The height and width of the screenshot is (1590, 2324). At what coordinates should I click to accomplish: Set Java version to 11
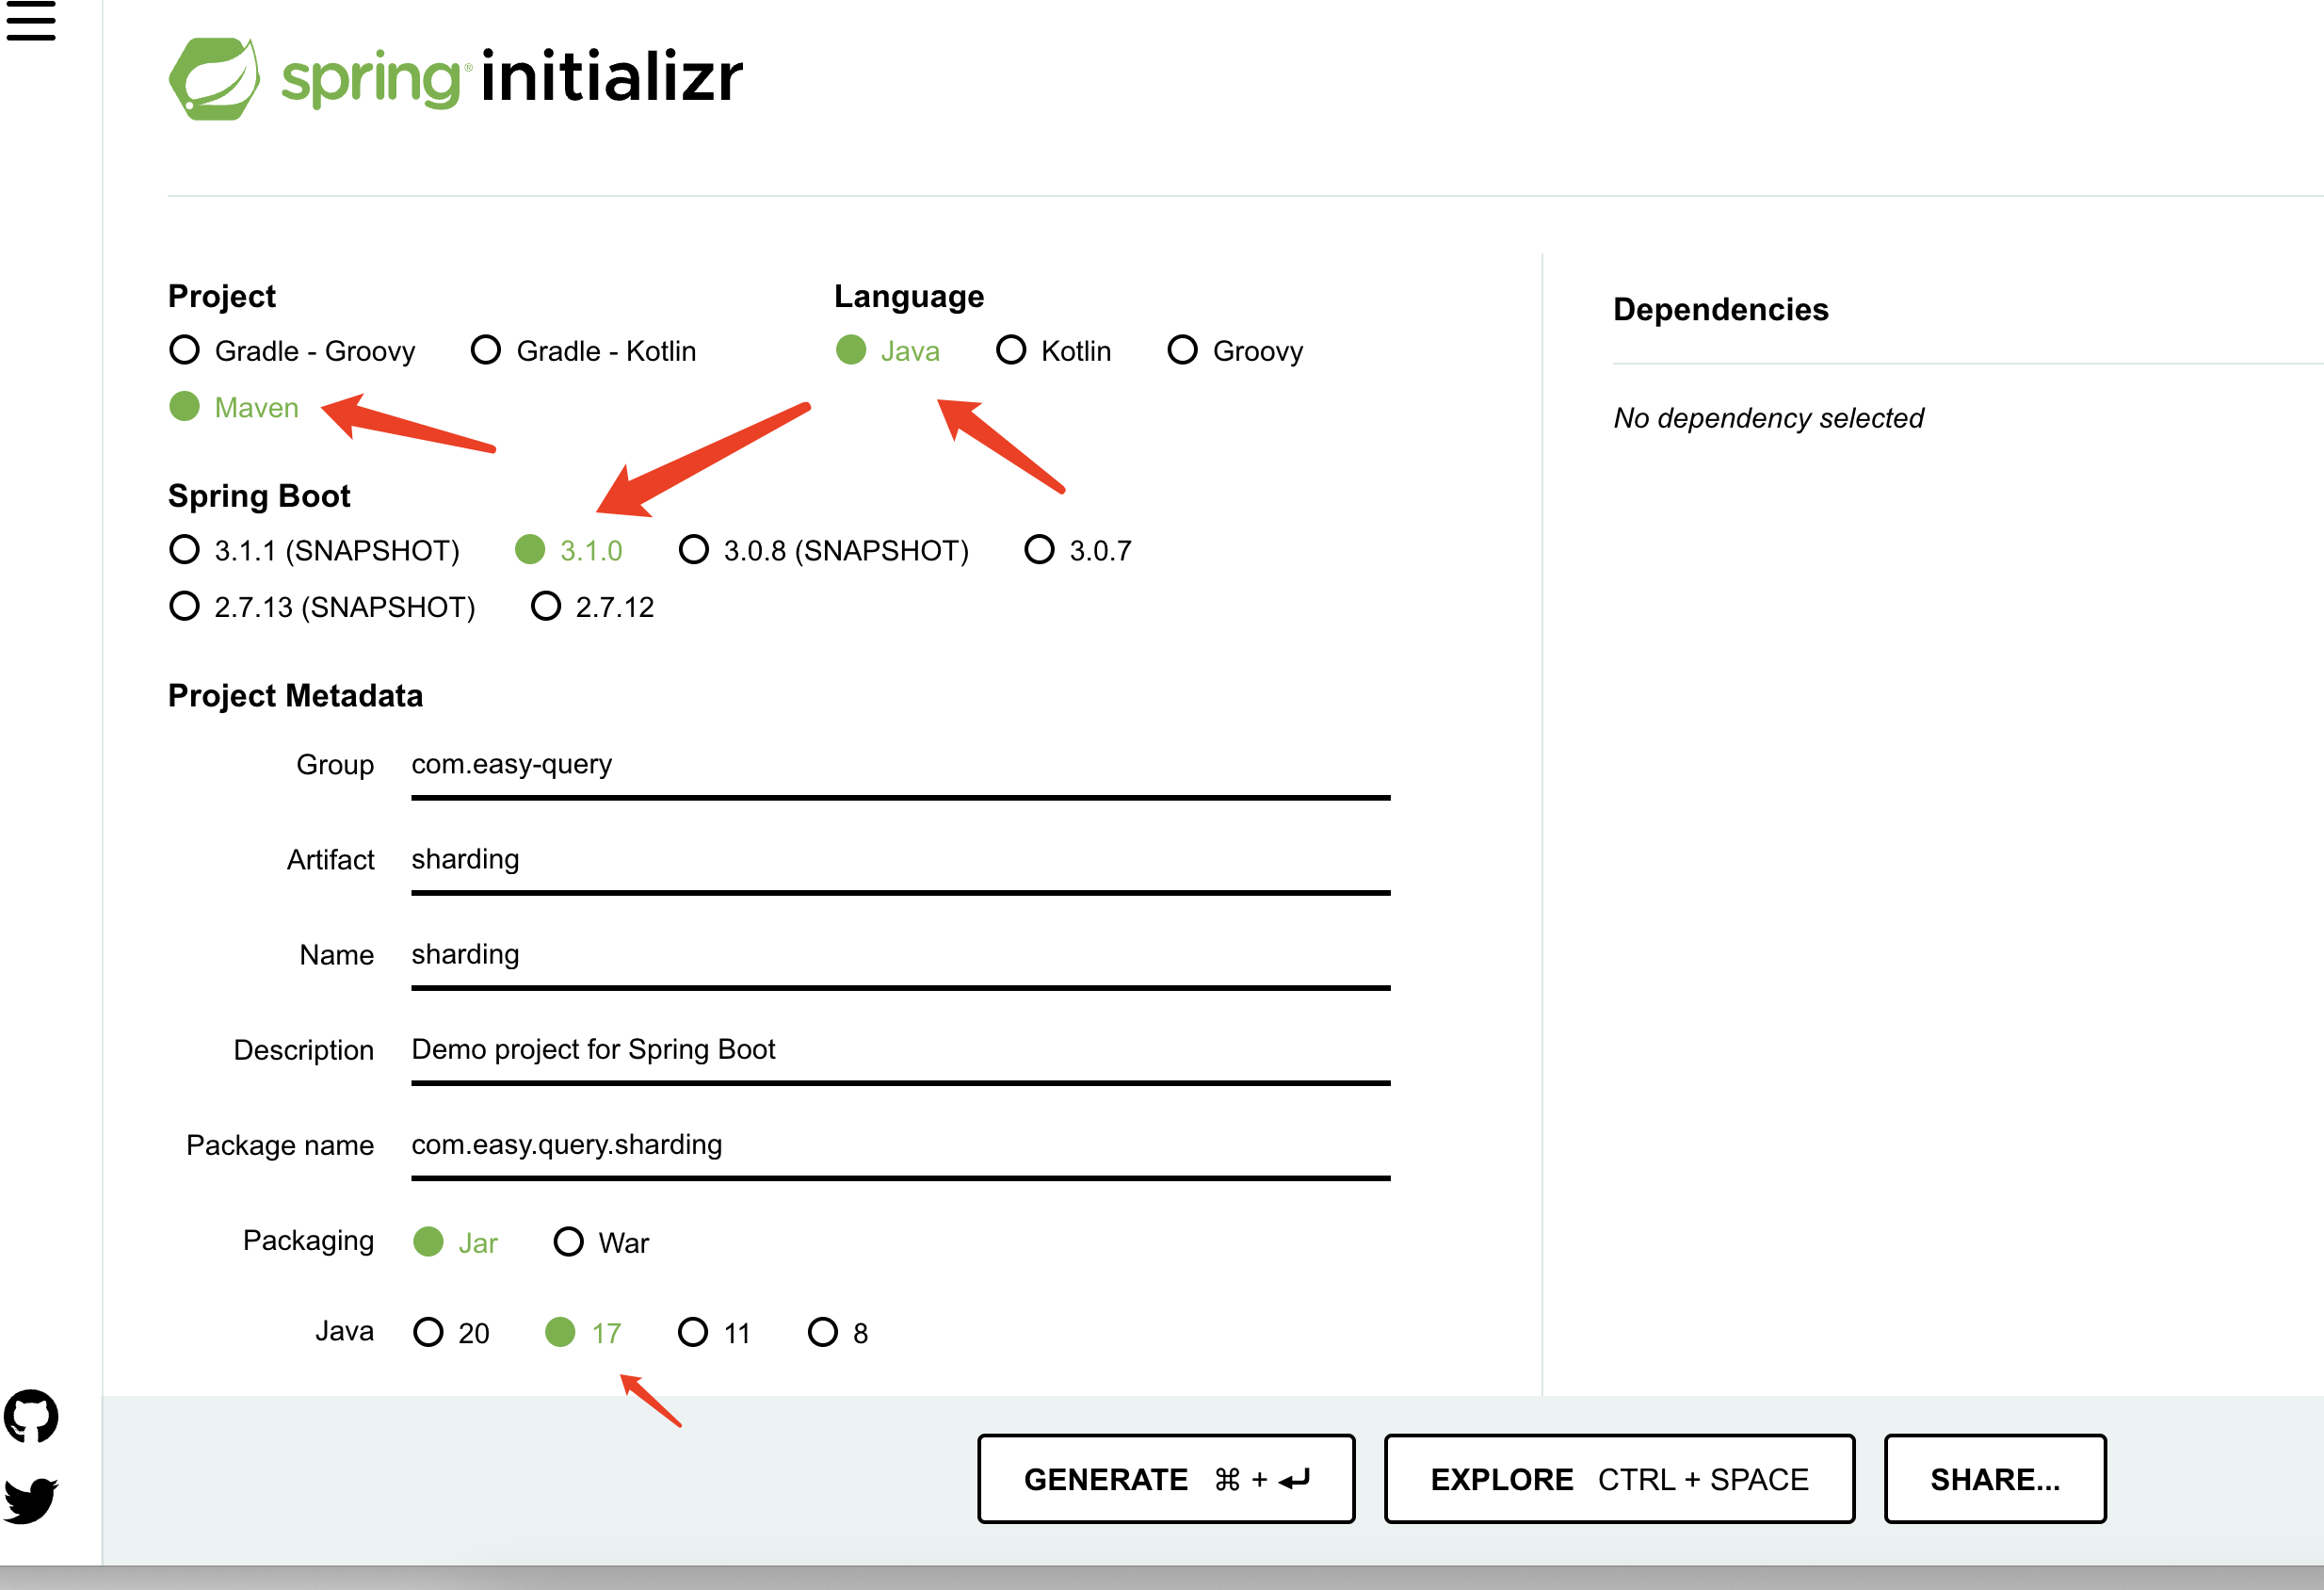tap(692, 1332)
